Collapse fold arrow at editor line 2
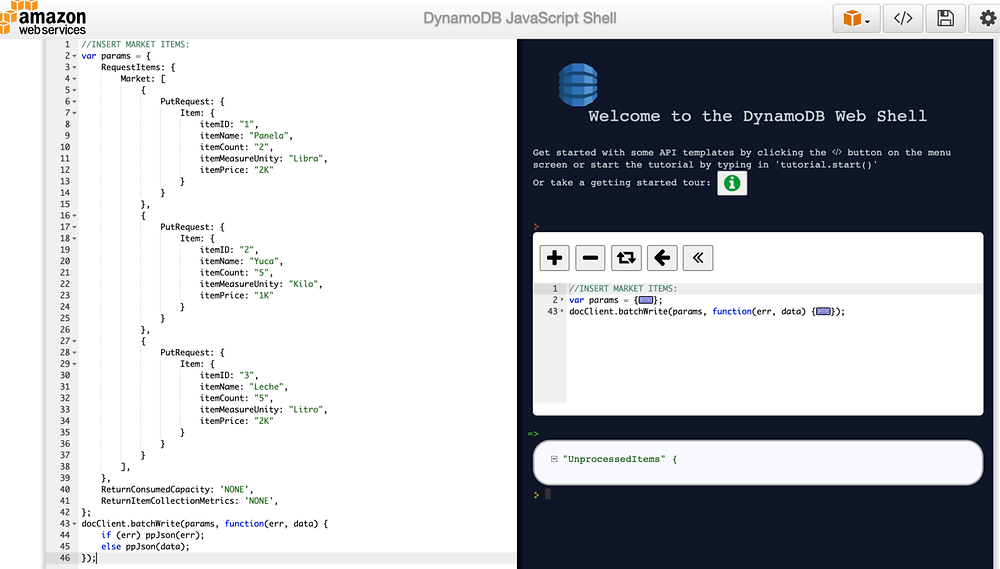This screenshot has width=1000, height=569. [75, 56]
